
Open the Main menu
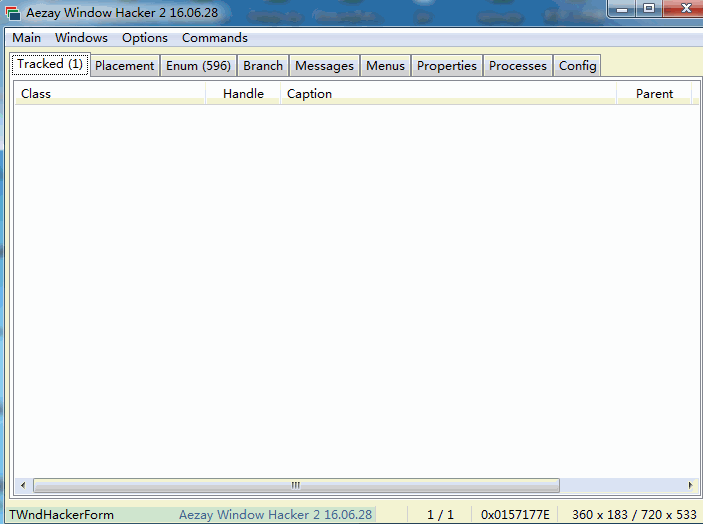click(x=26, y=38)
